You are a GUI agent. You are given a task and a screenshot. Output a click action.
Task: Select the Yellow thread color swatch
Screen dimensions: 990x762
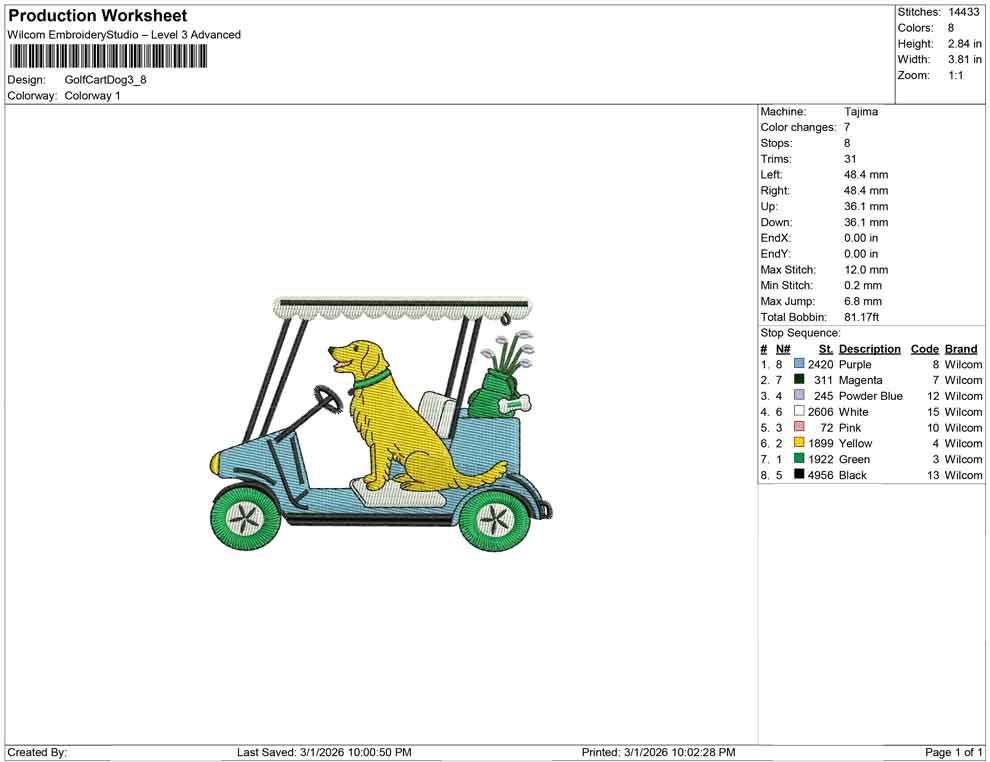[799, 443]
